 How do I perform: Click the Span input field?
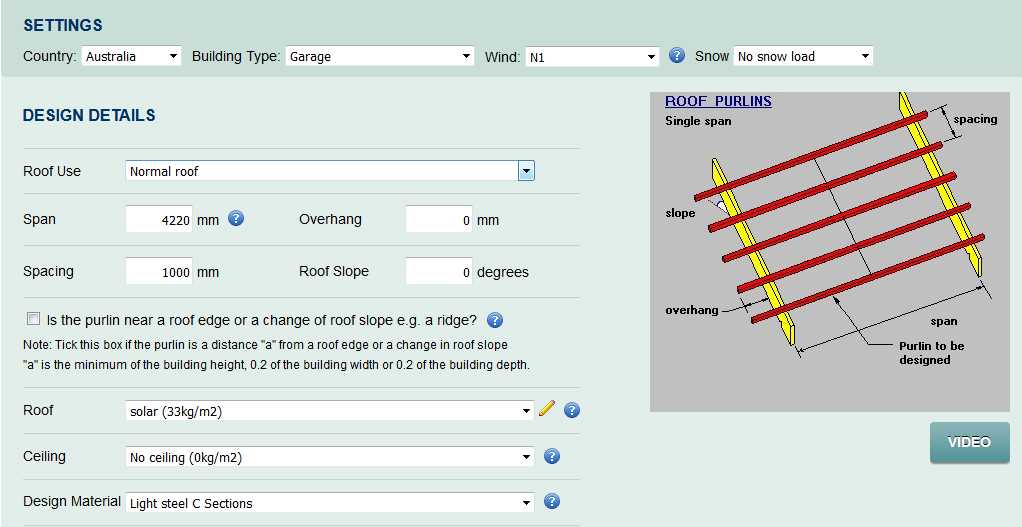(x=159, y=219)
